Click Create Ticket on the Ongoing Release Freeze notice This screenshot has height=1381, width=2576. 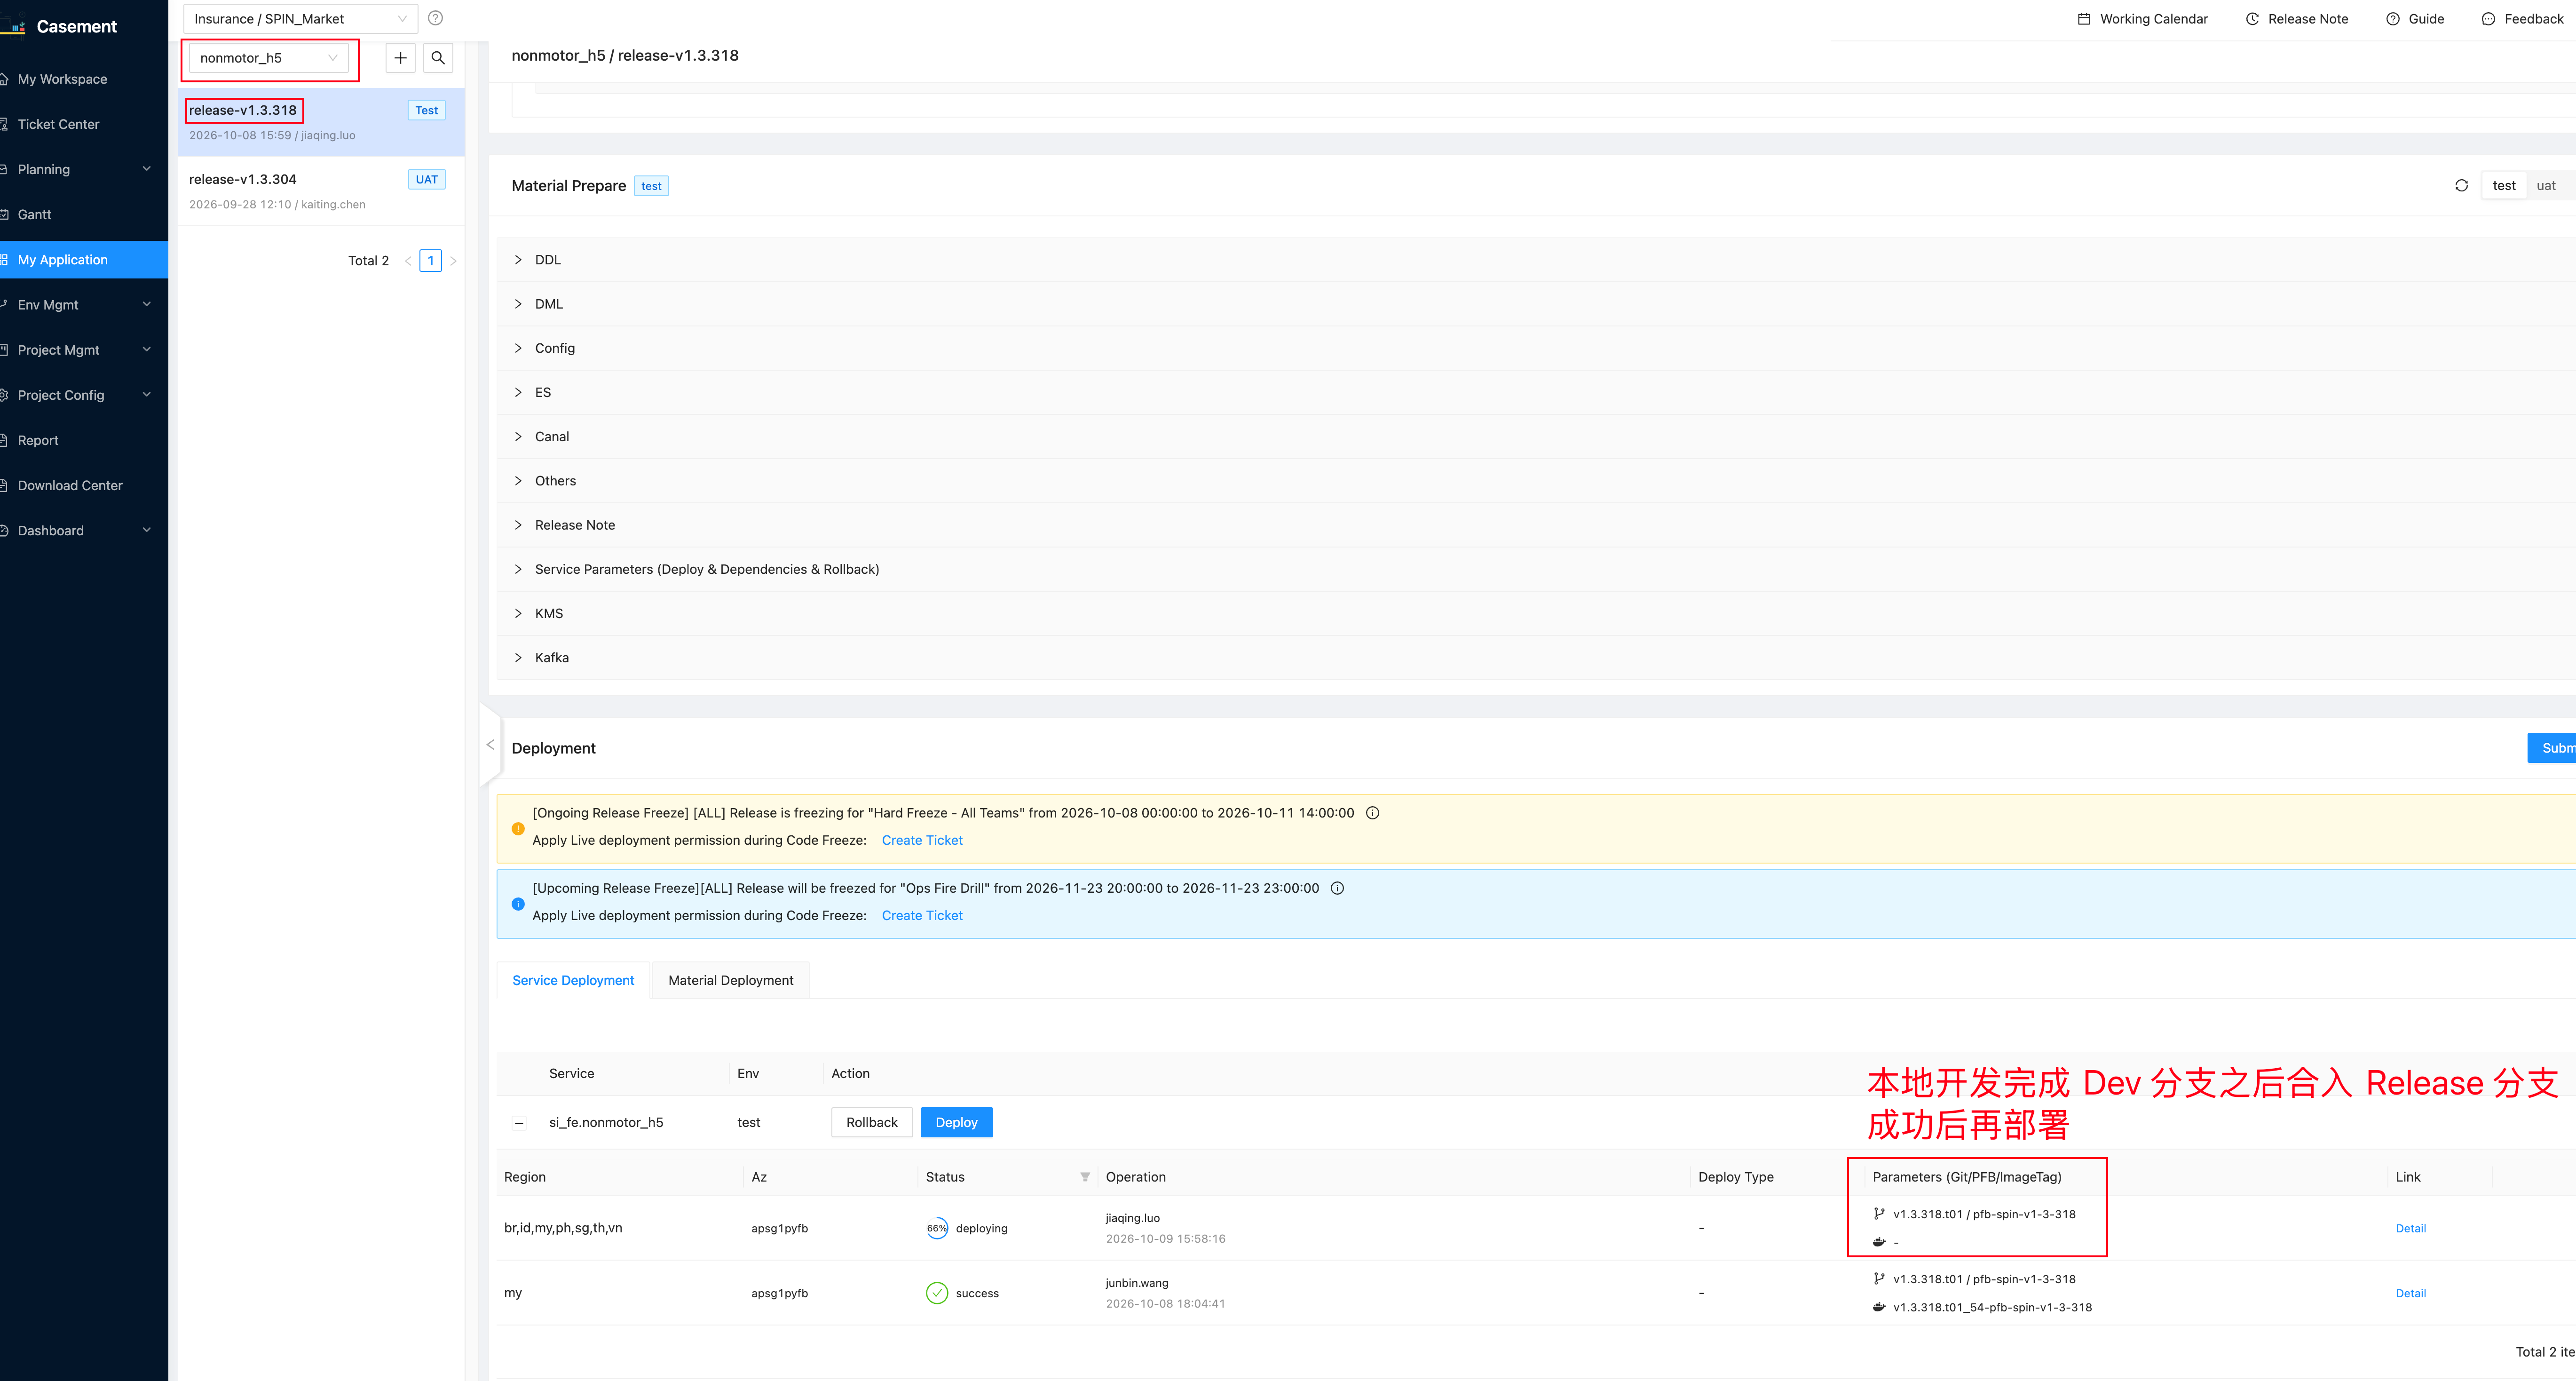point(921,841)
